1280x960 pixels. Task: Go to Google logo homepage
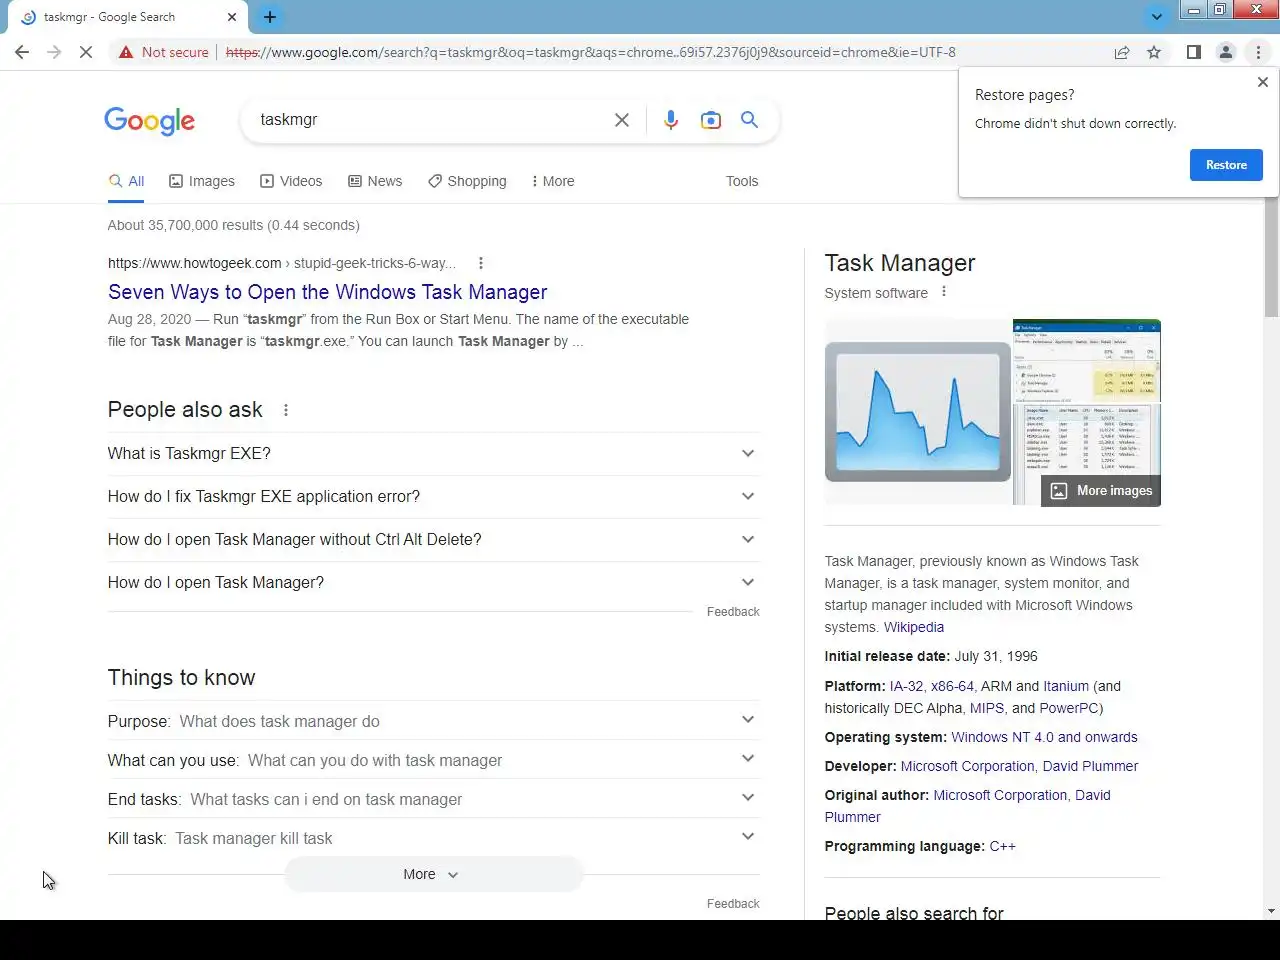pyautogui.click(x=150, y=121)
